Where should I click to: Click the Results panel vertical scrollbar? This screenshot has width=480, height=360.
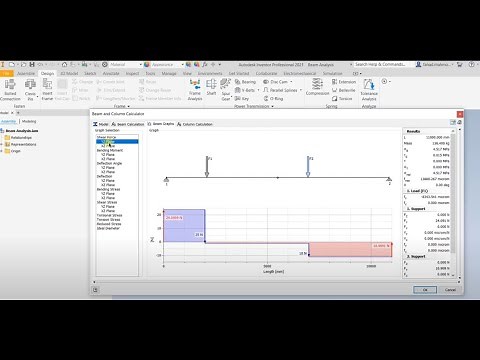pyautogui.click(x=453, y=203)
